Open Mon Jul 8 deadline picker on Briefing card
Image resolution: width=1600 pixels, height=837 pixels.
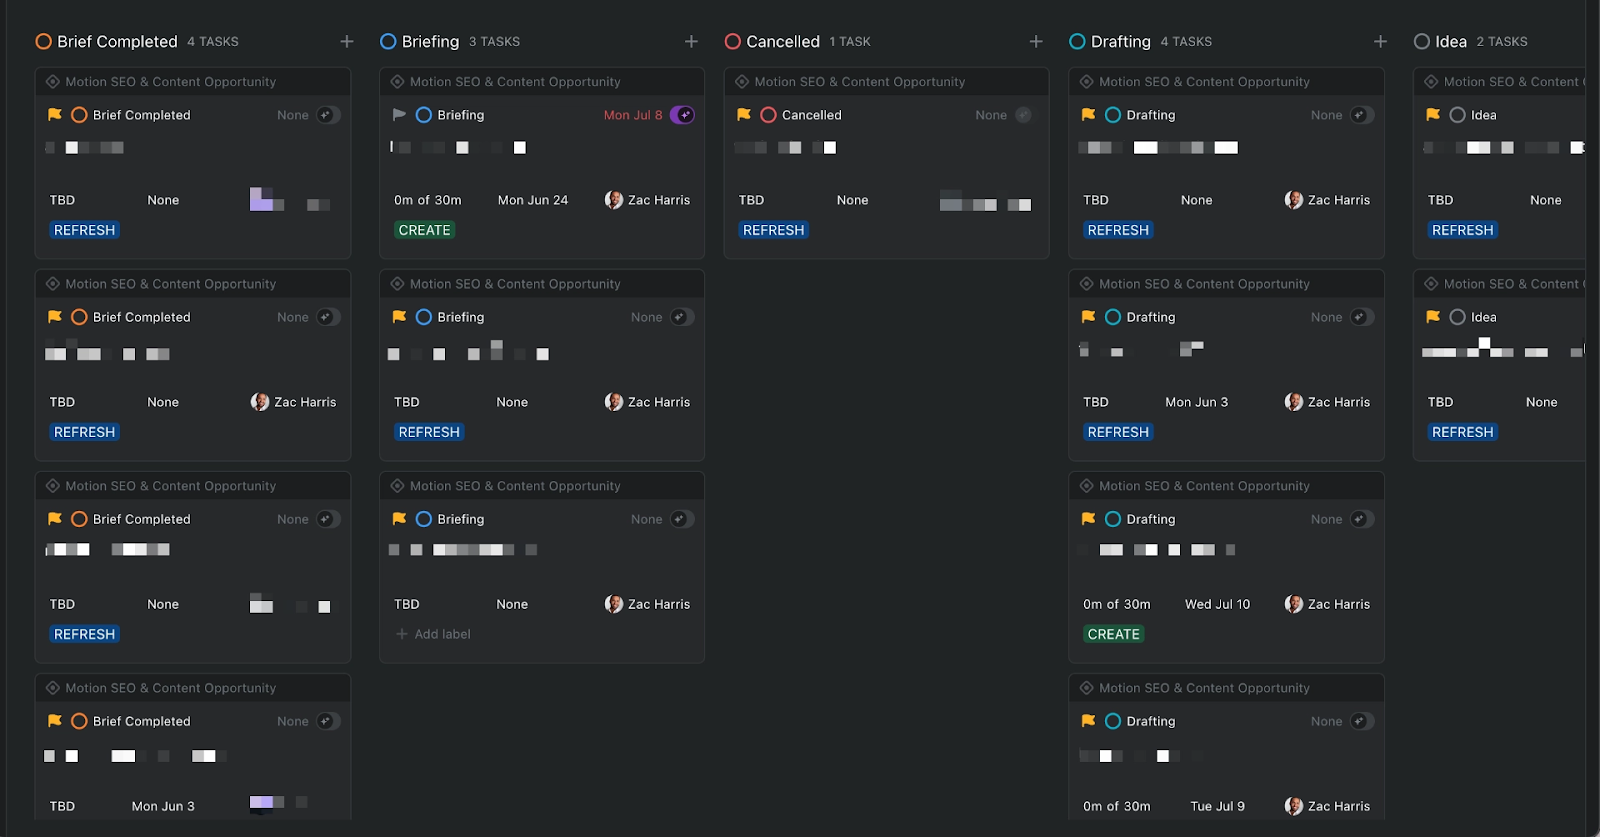[633, 115]
